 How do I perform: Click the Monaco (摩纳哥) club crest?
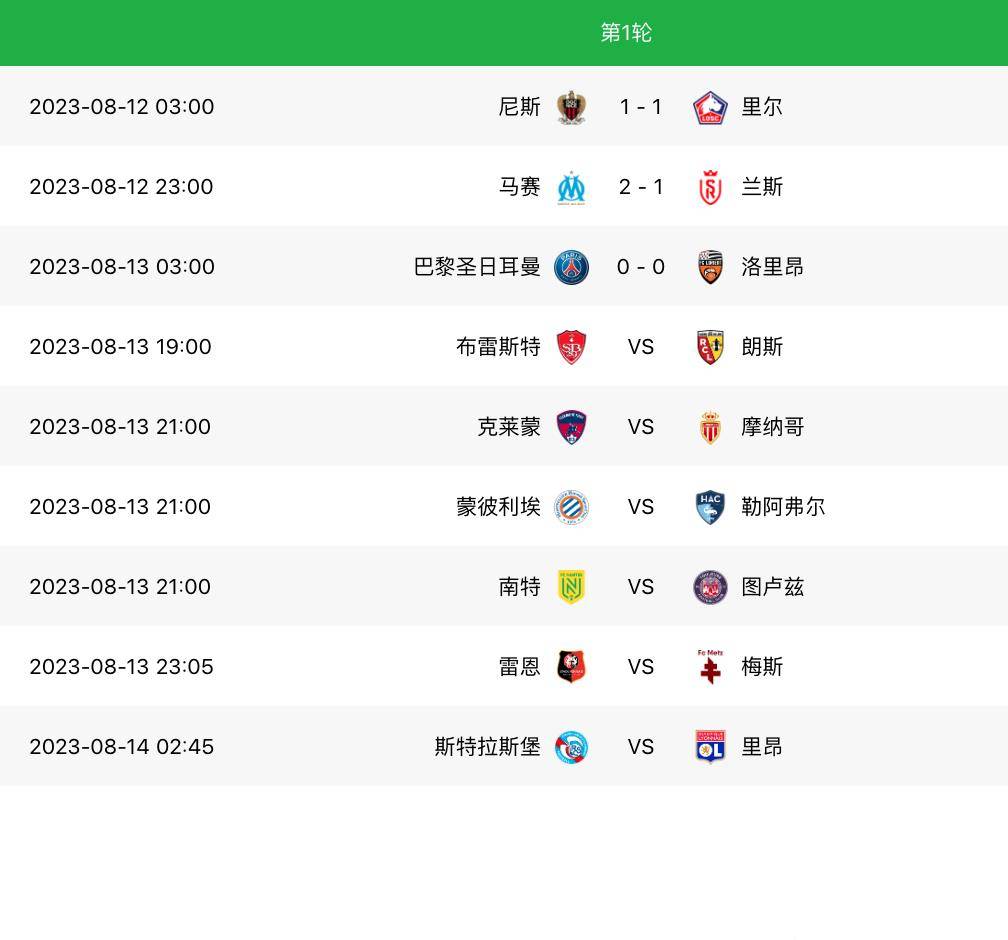tap(710, 427)
